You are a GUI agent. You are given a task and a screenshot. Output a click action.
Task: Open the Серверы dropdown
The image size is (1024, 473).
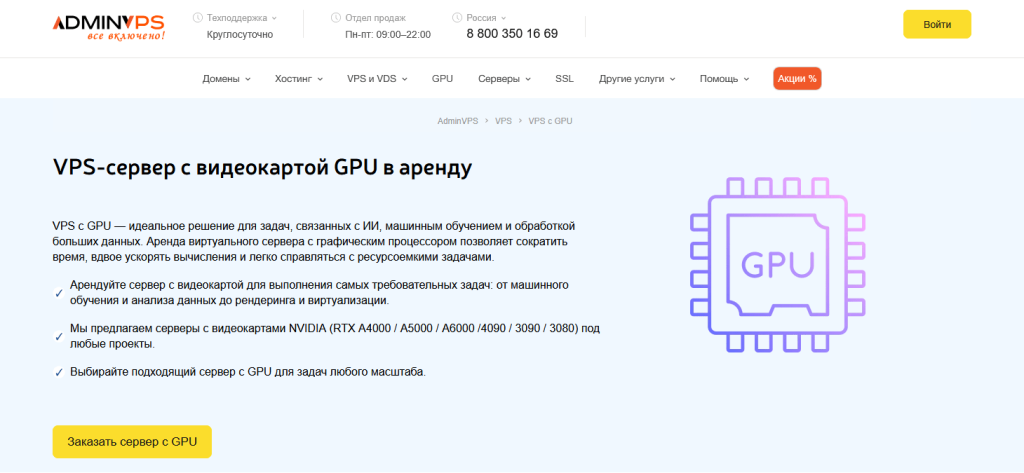point(504,78)
